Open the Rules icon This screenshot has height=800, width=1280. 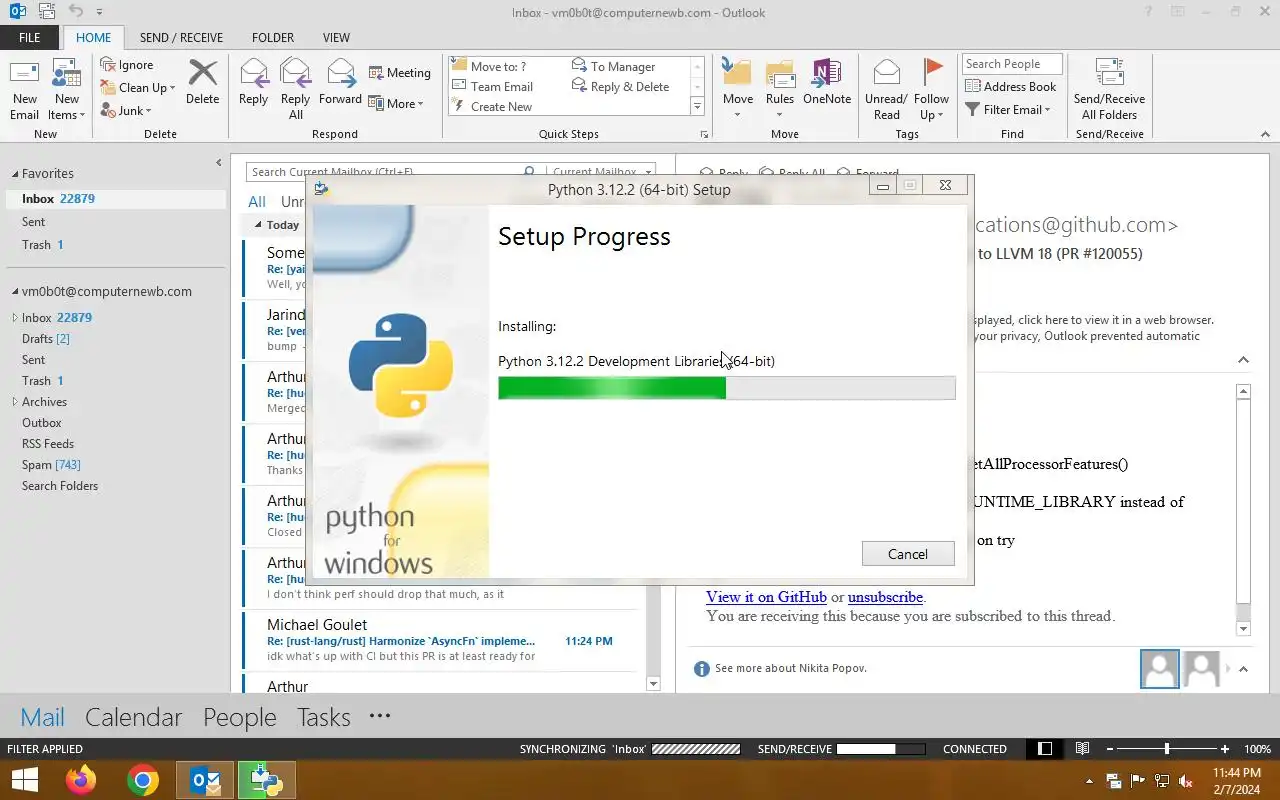coord(780,73)
